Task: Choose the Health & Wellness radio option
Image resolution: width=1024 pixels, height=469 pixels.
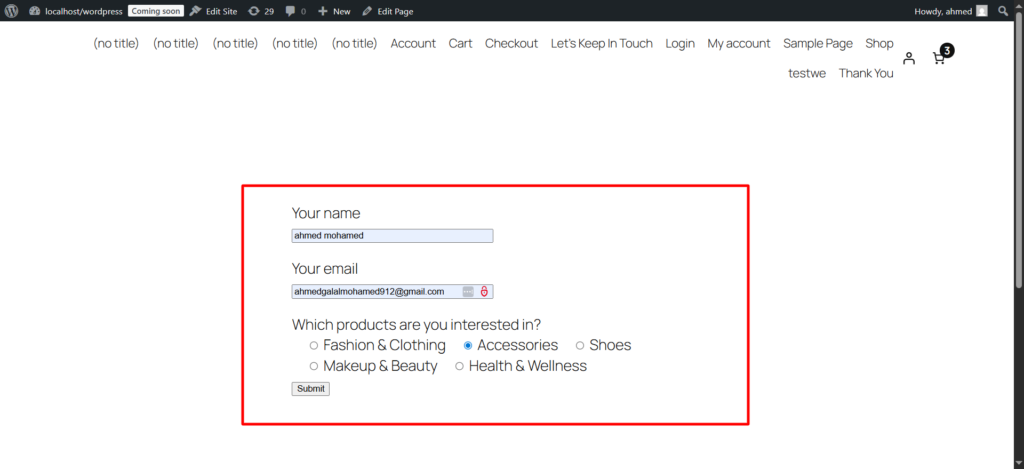Action: [460, 367]
